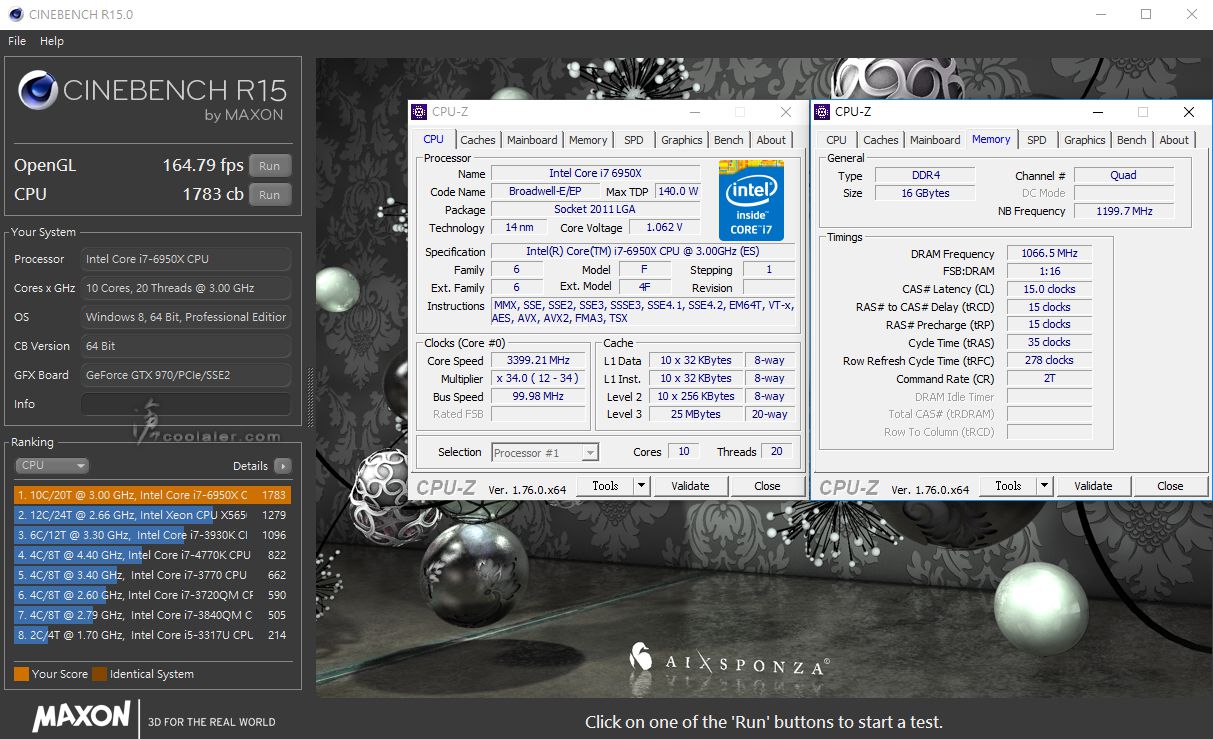This screenshot has width=1213, height=739.
Task: Click the GFX Board field showing GeForce GTX 970
Action: tap(186, 375)
